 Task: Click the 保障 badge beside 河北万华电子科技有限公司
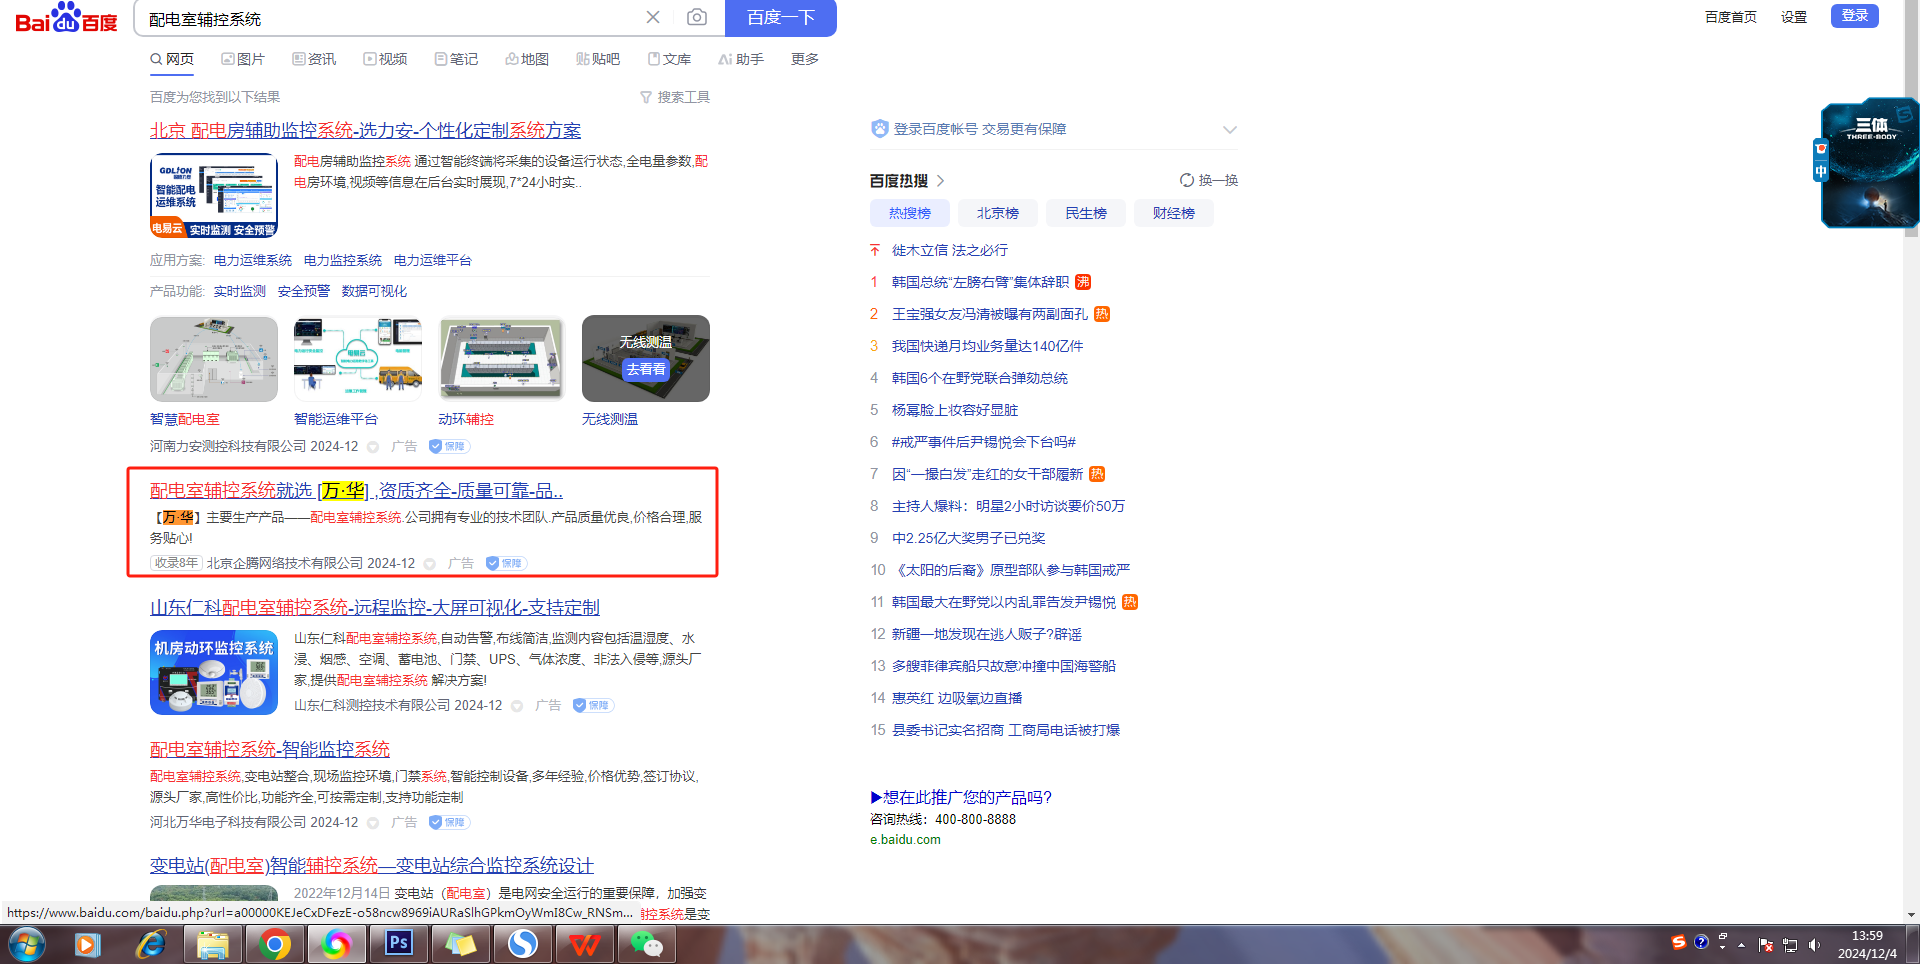pos(449,822)
